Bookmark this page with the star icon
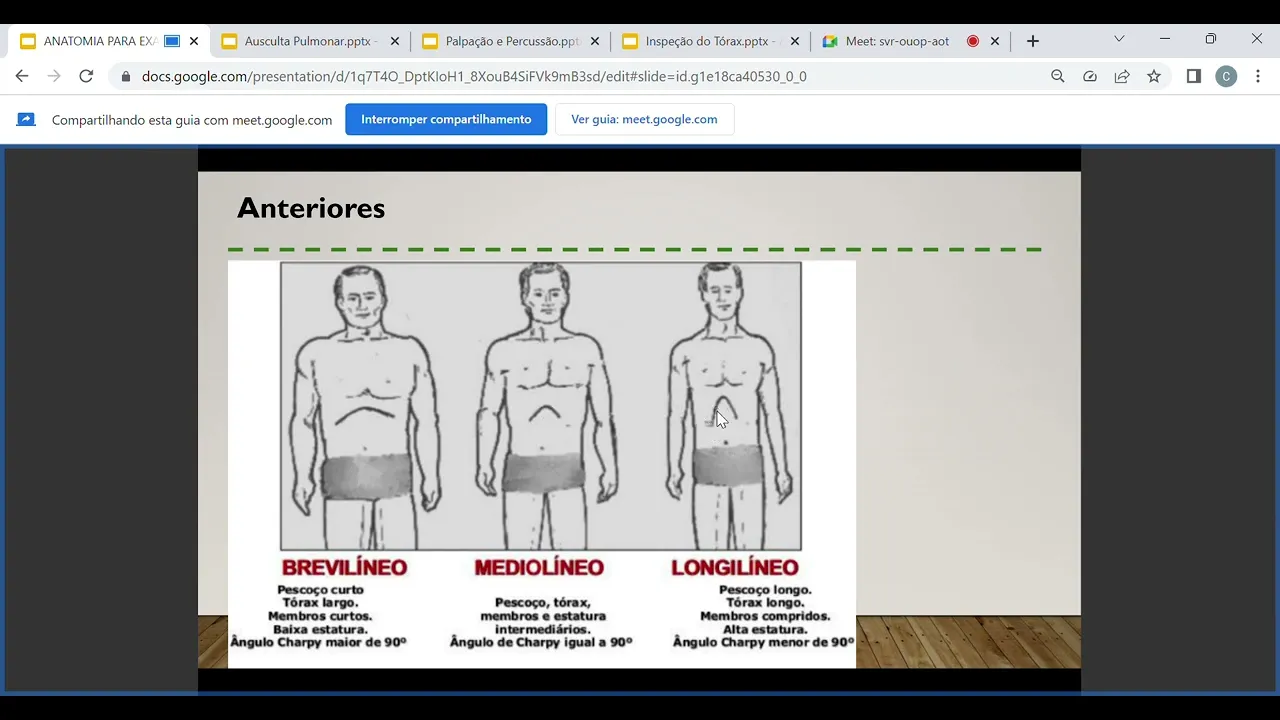Image resolution: width=1280 pixels, height=720 pixels. [x=1154, y=76]
